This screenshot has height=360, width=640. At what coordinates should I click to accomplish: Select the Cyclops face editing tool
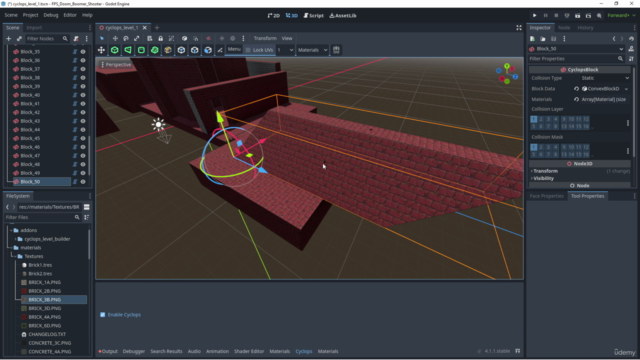click(x=208, y=50)
